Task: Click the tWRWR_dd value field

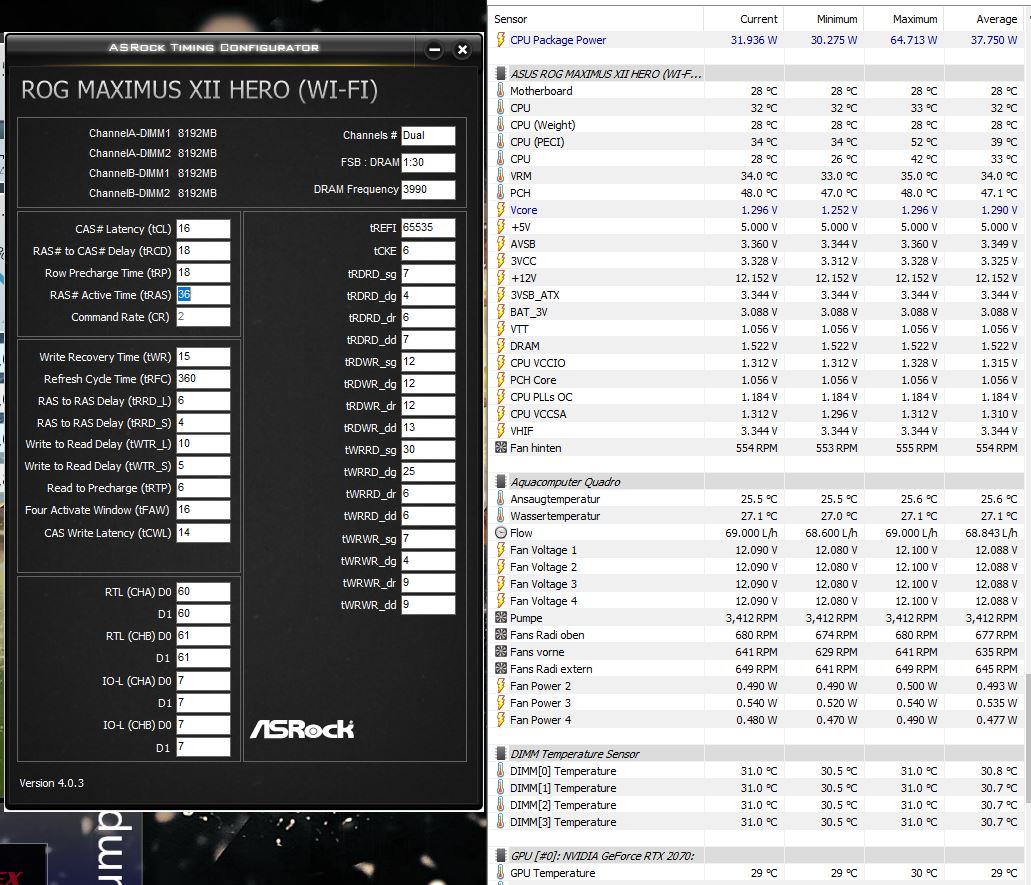Action: pos(428,604)
